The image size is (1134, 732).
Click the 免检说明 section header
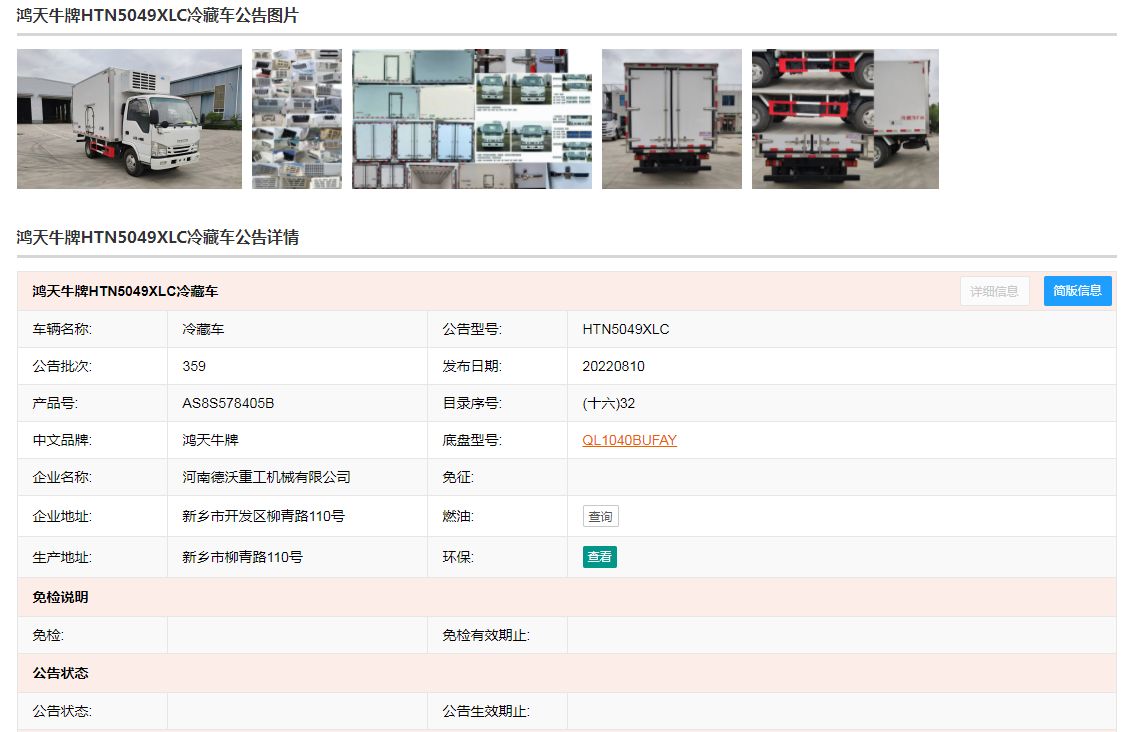[60, 597]
